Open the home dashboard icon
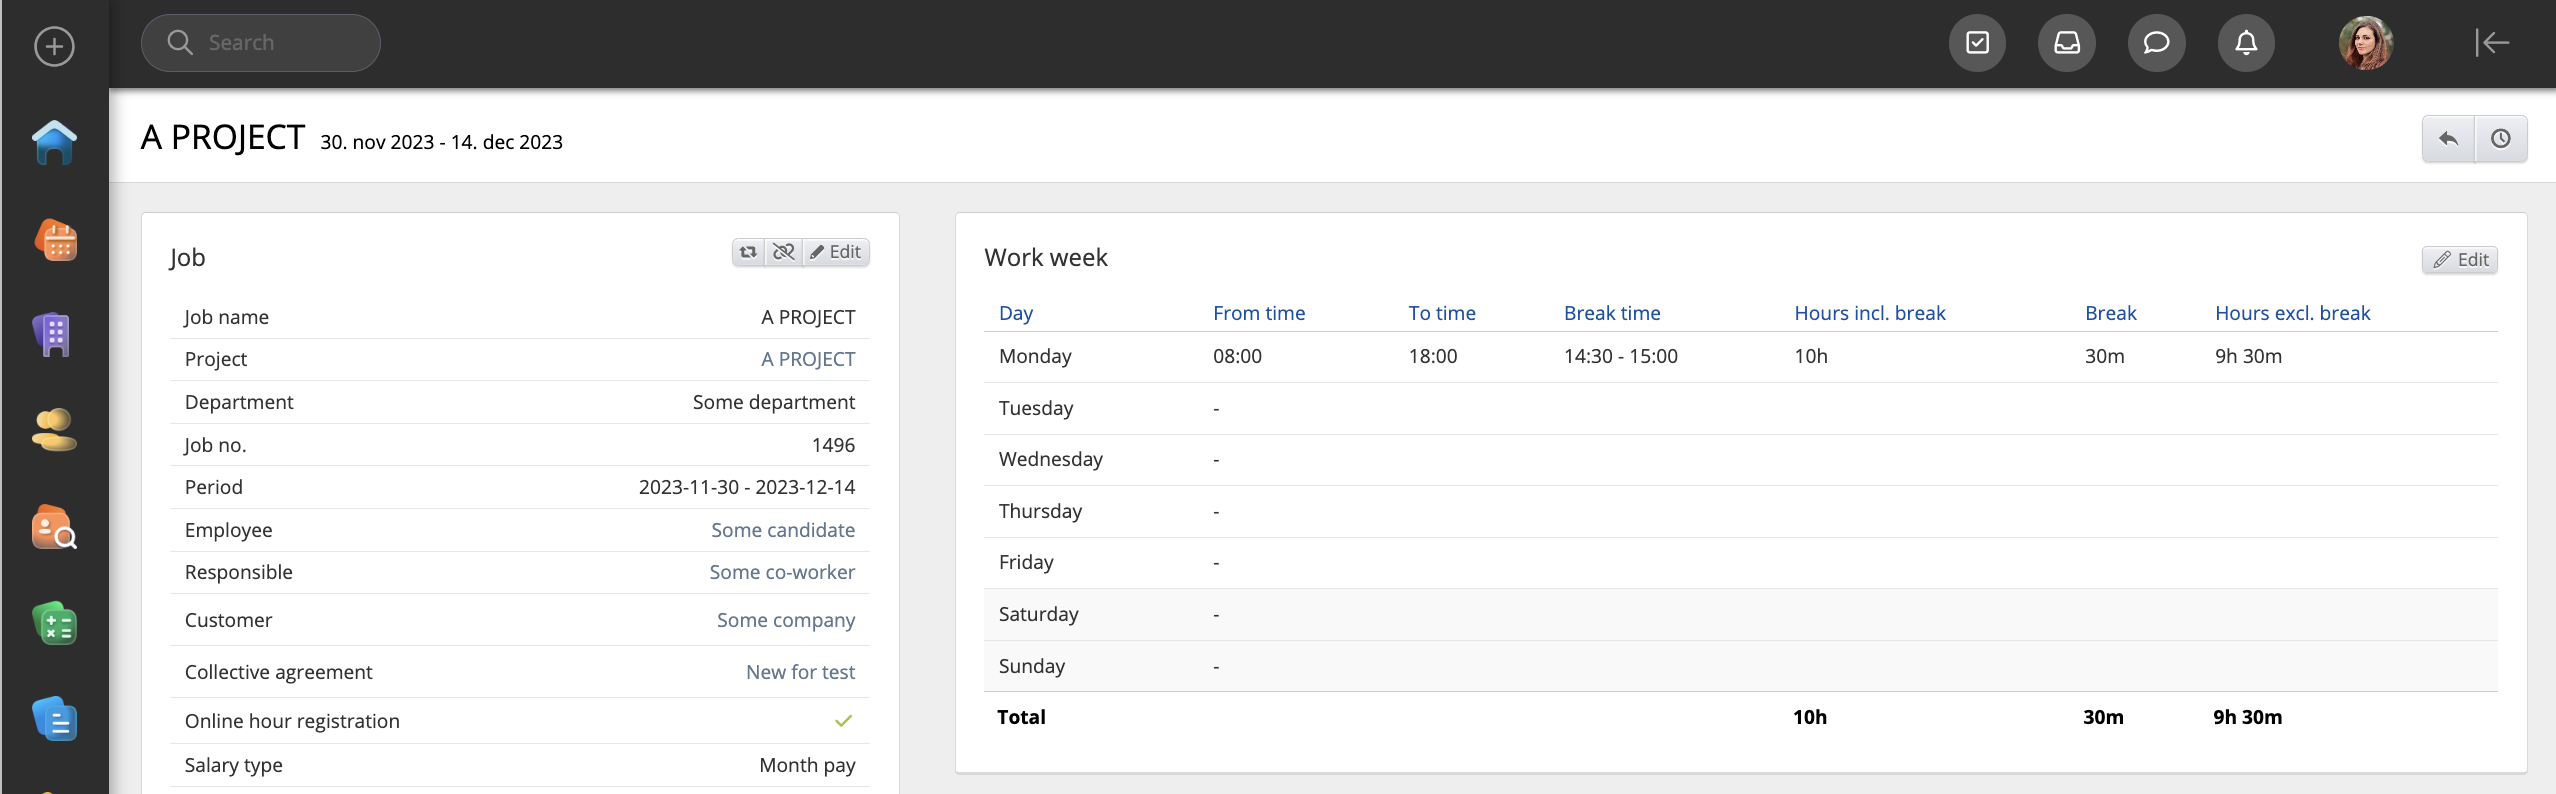The image size is (2556, 794). pos(54,142)
